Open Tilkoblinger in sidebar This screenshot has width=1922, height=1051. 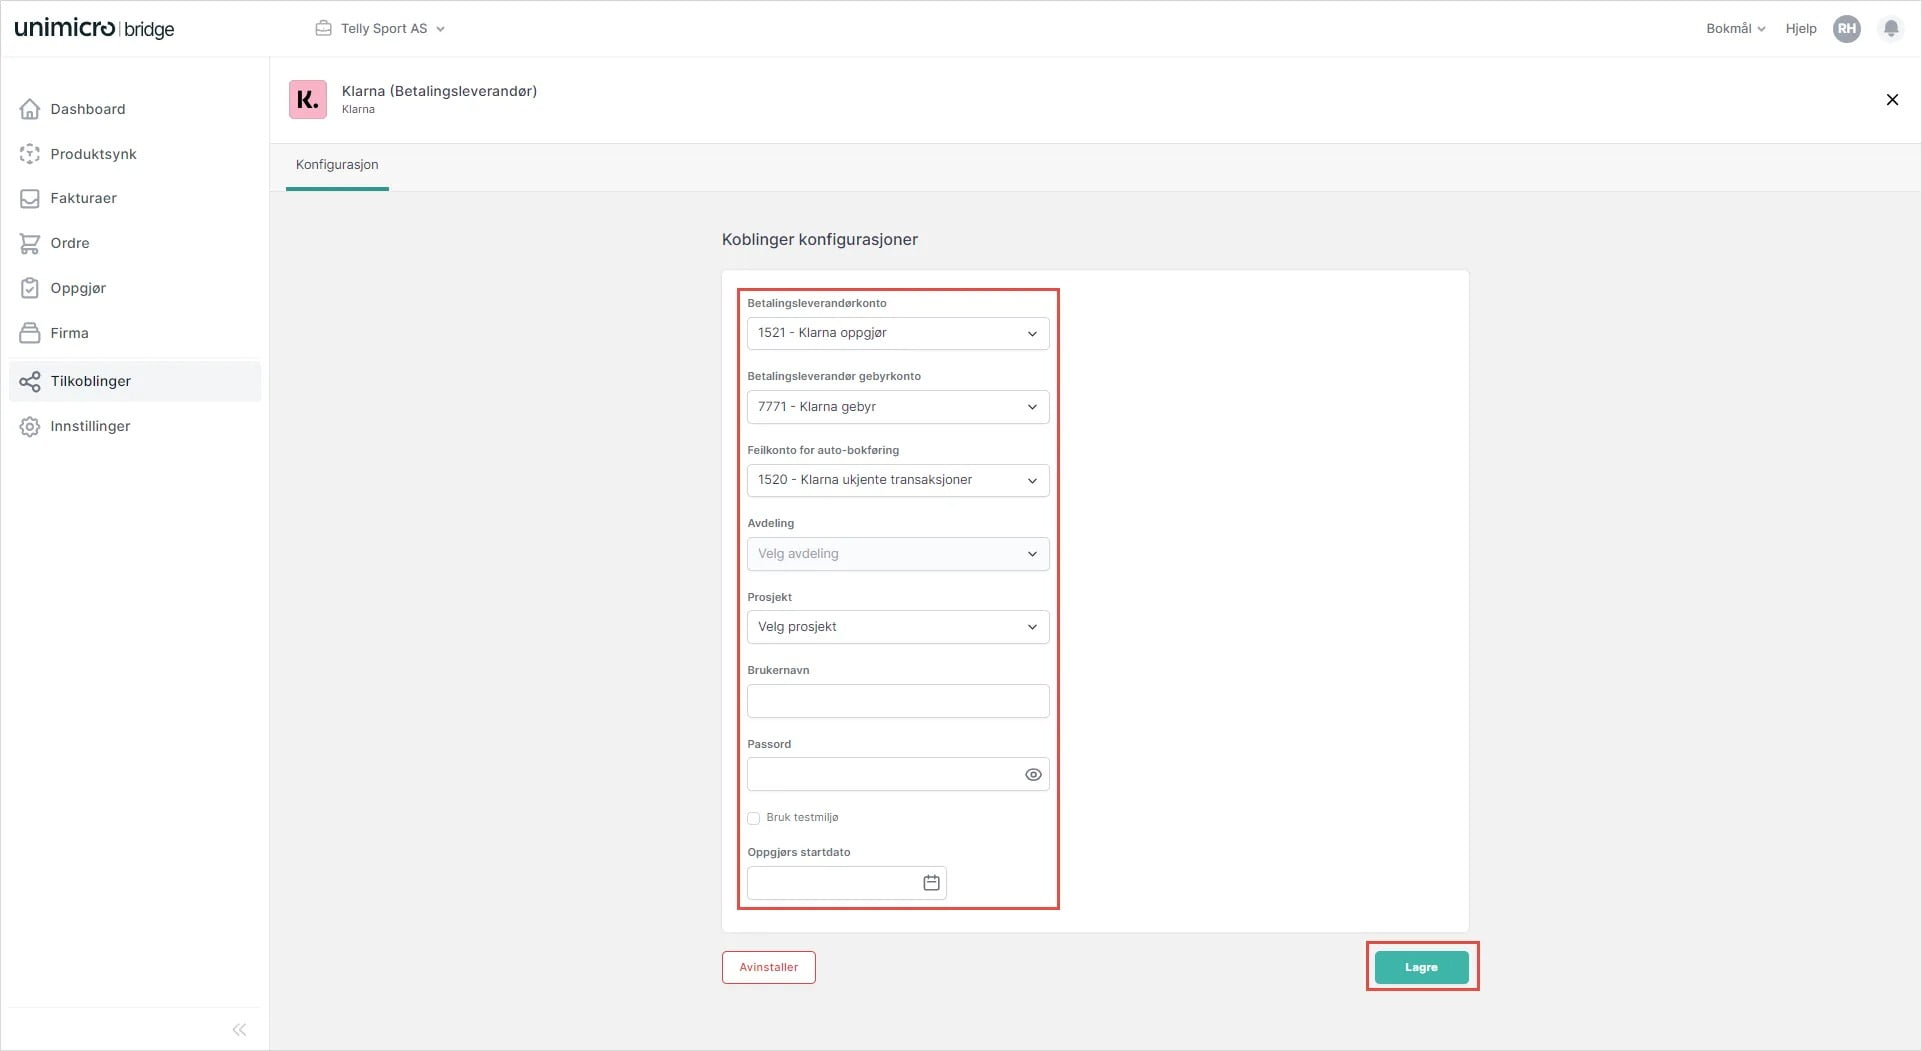(x=135, y=381)
